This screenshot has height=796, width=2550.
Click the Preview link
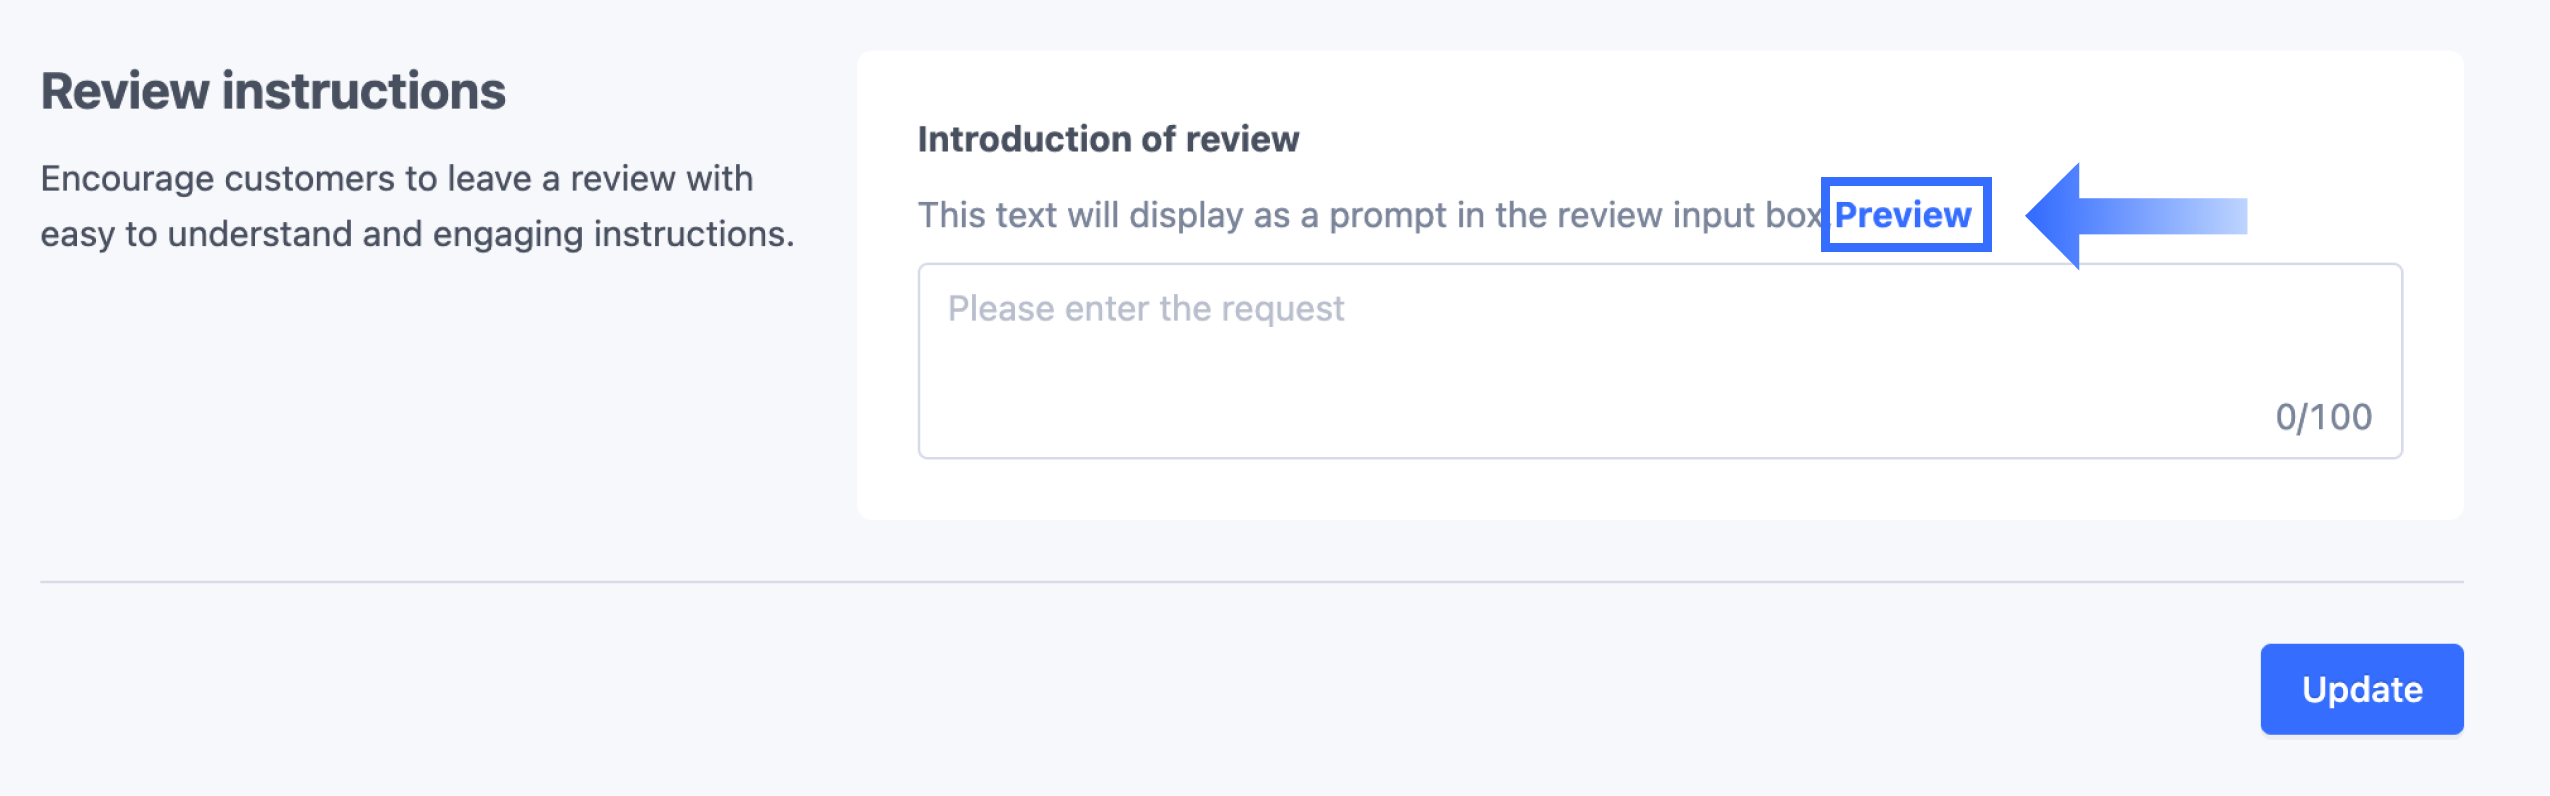coord(1903,215)
